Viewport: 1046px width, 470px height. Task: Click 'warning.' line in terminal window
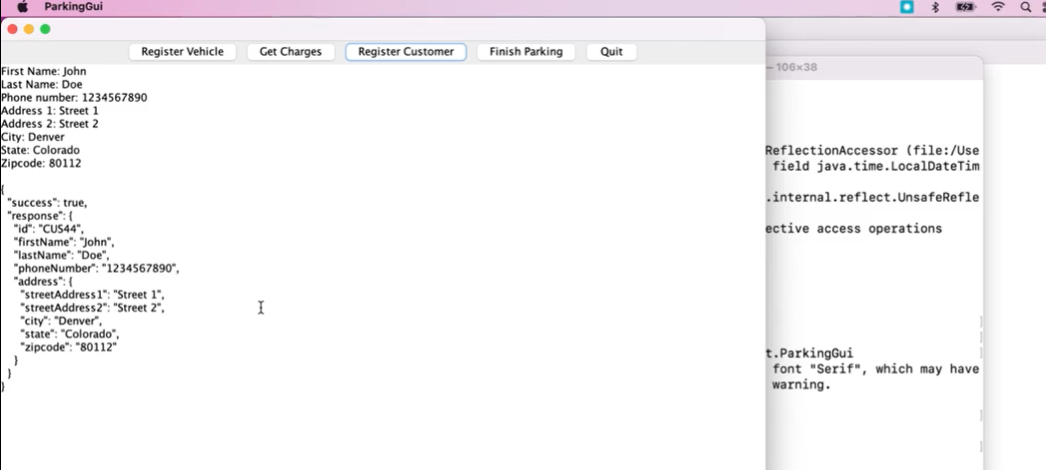click(x=801, y=385)
